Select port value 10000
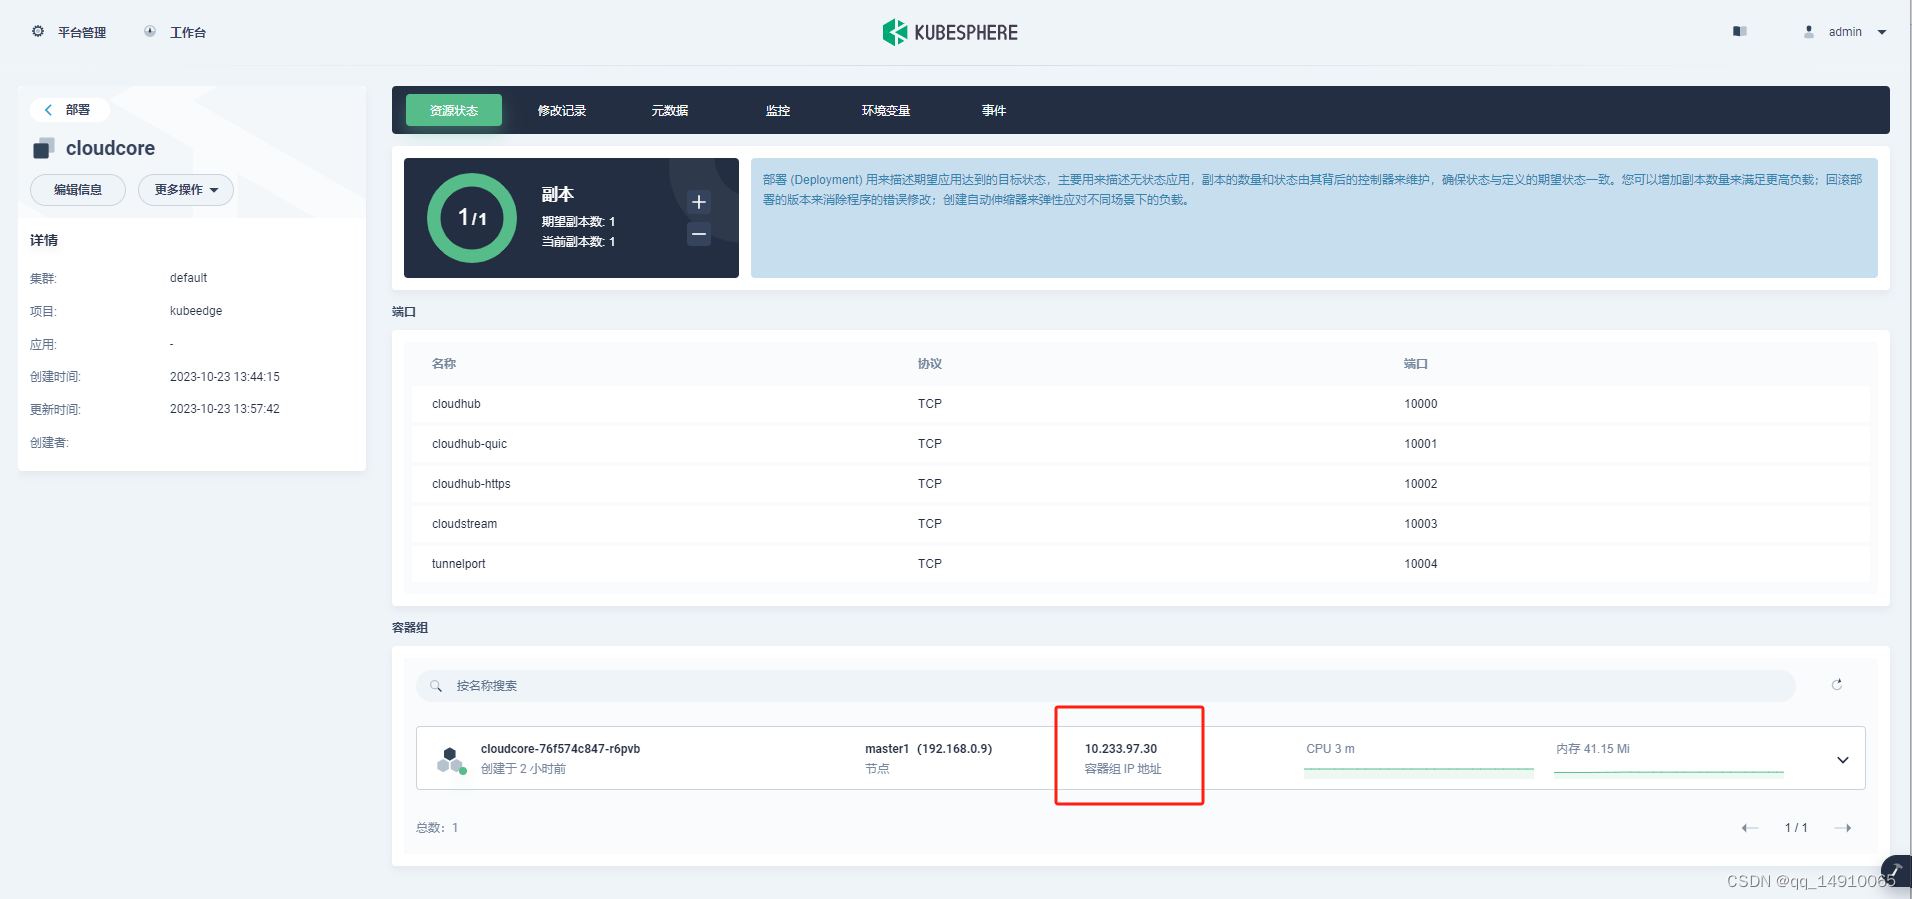The height and width of the screenshot is (899, 1912). [x=1420, y=404]
